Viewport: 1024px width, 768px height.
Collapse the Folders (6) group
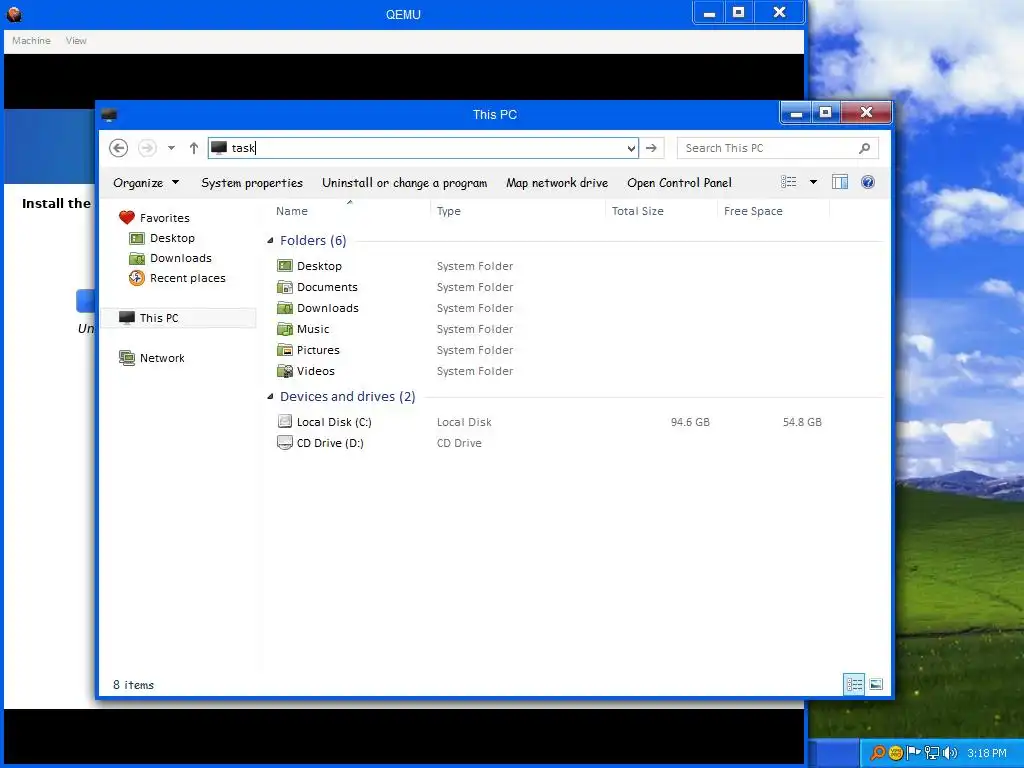coord(270,240)
